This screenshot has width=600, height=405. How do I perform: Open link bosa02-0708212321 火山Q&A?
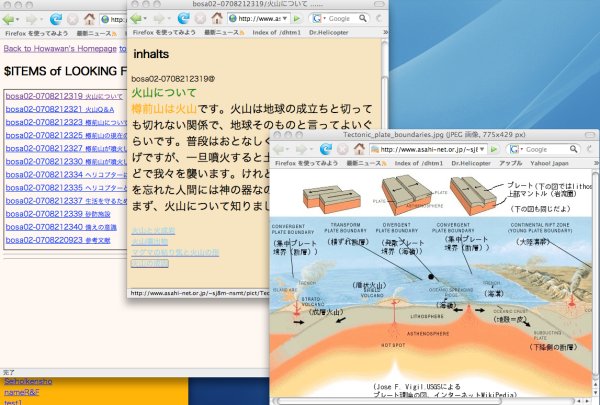(x=60, y=109)
